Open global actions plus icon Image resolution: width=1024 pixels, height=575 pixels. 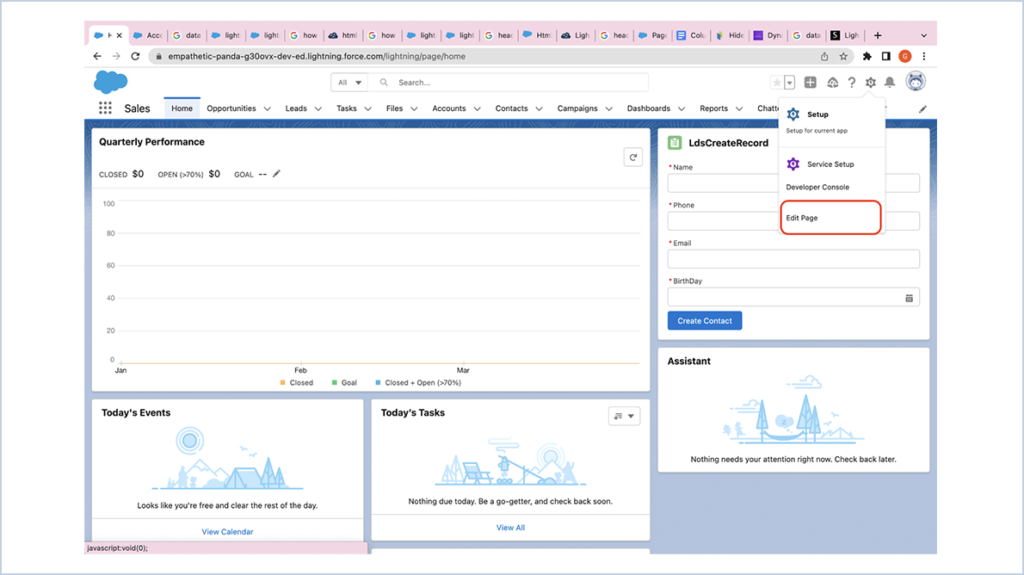[x=810, y=82]
